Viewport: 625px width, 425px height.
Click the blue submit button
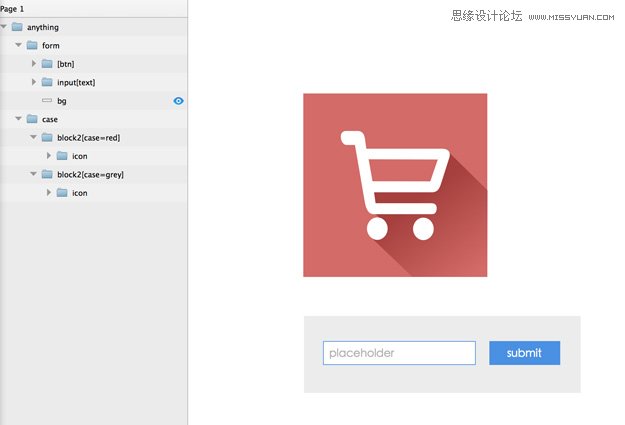[525, 353]
